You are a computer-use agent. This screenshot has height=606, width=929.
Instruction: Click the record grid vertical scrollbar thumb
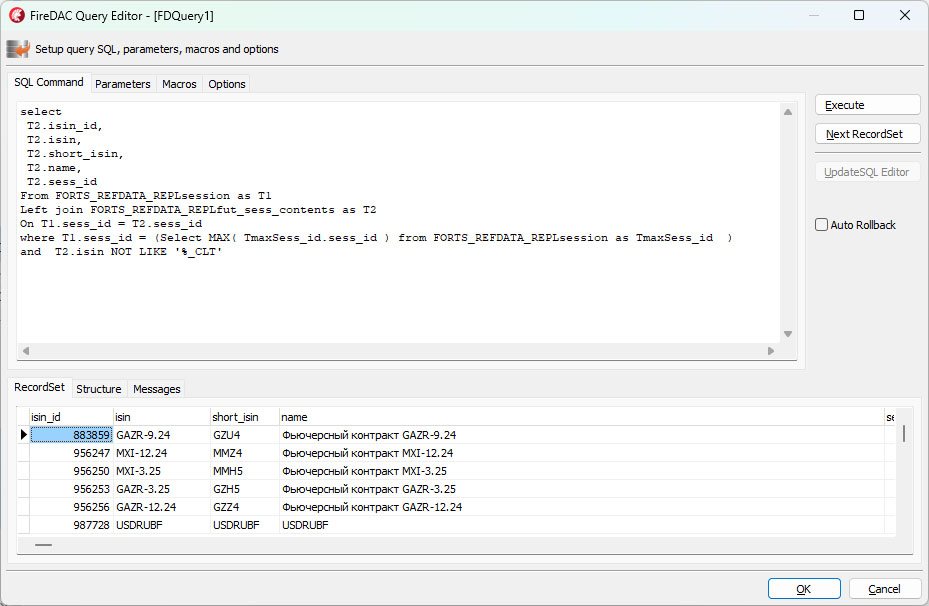[x=904, y=434]
